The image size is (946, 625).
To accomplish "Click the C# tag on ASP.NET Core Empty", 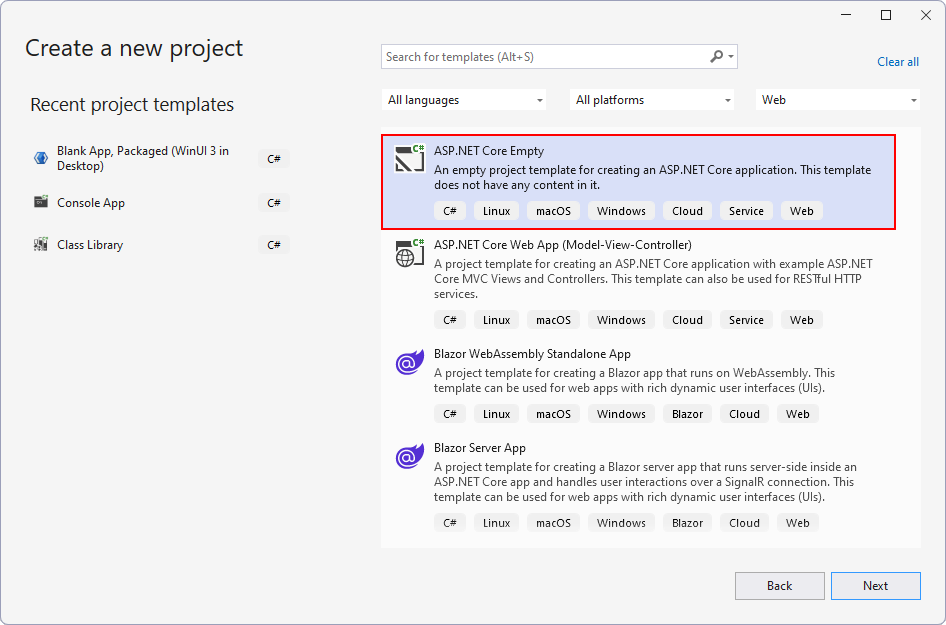I will [449, 210].
